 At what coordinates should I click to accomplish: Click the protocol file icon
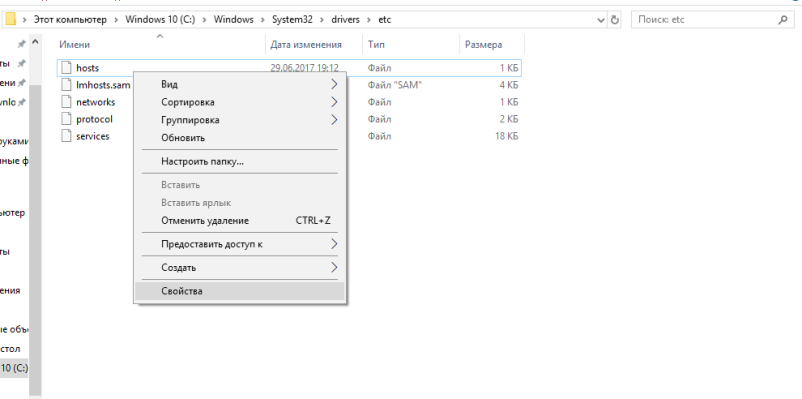click(66, 119)
